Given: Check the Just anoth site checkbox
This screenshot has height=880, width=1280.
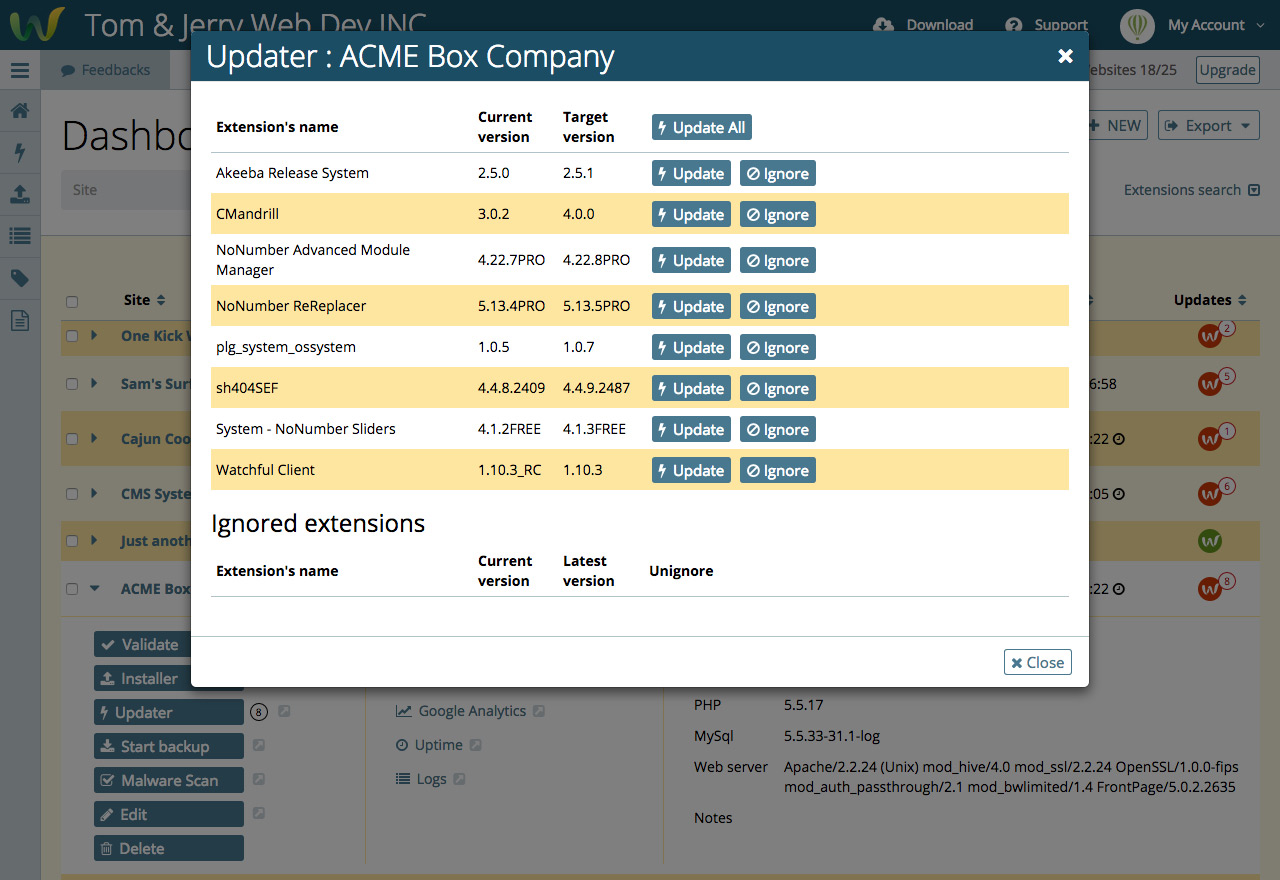Looking at the screenshot, I should 72,541.
